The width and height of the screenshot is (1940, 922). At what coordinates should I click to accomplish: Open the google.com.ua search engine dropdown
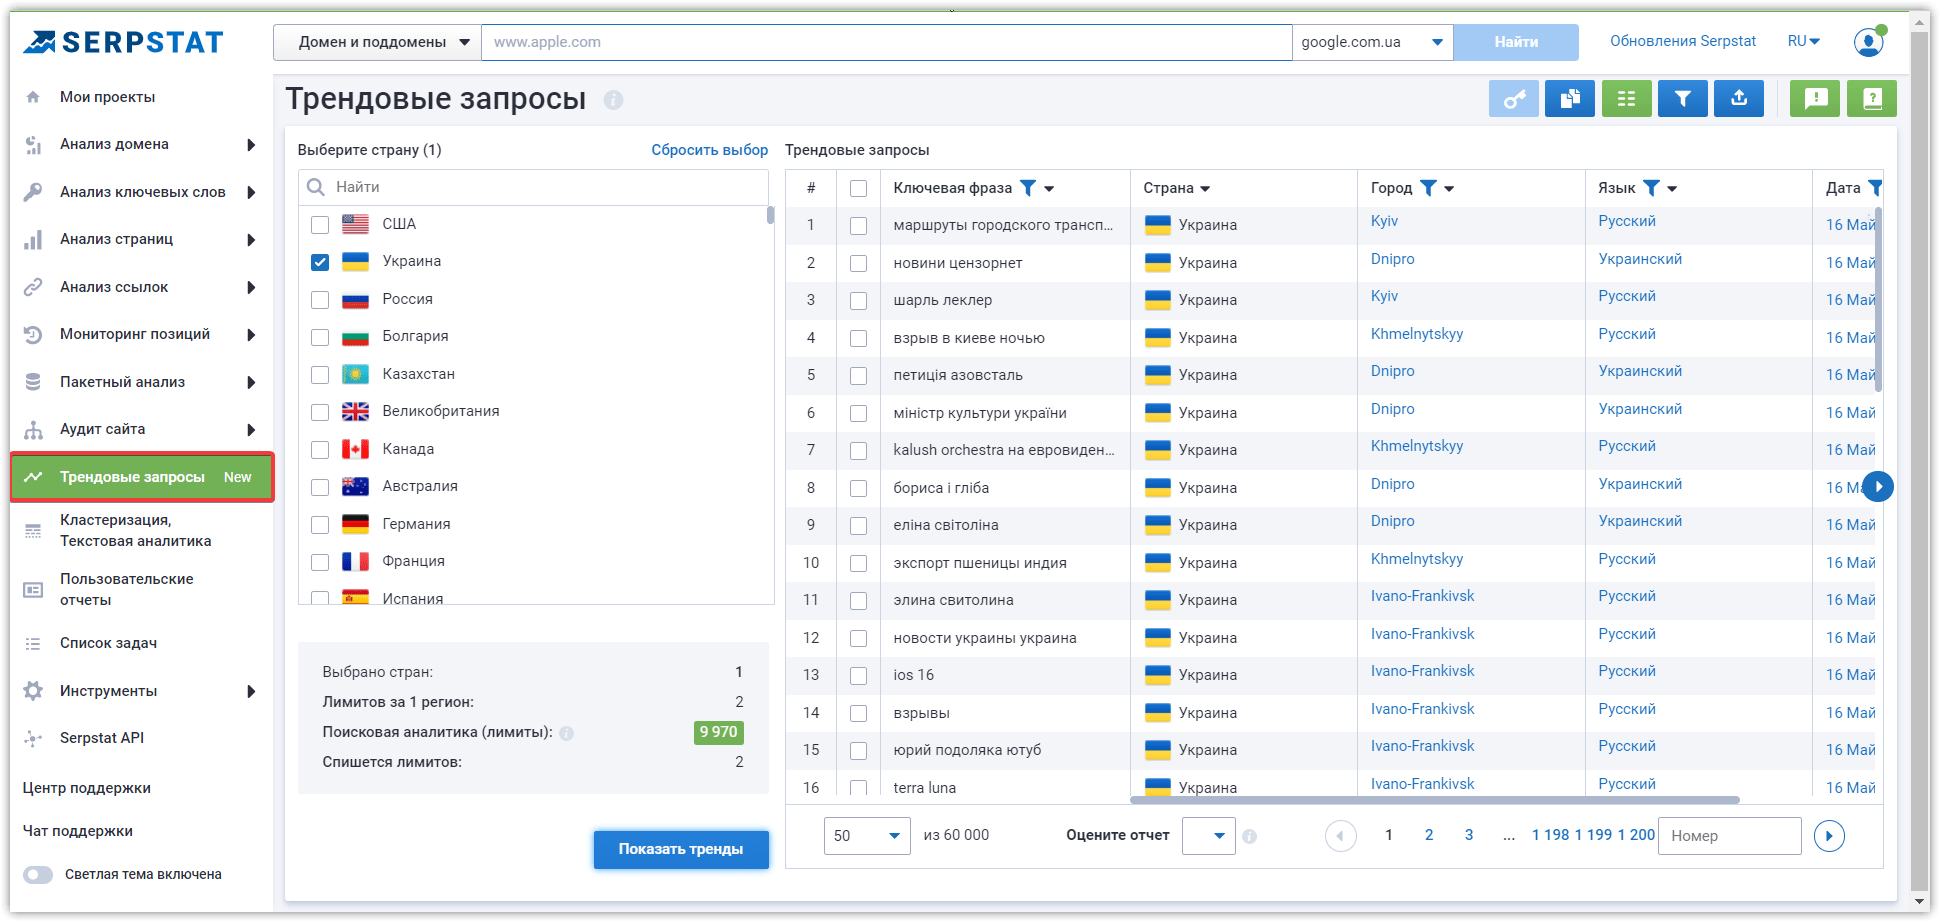tap(1373, 42)
